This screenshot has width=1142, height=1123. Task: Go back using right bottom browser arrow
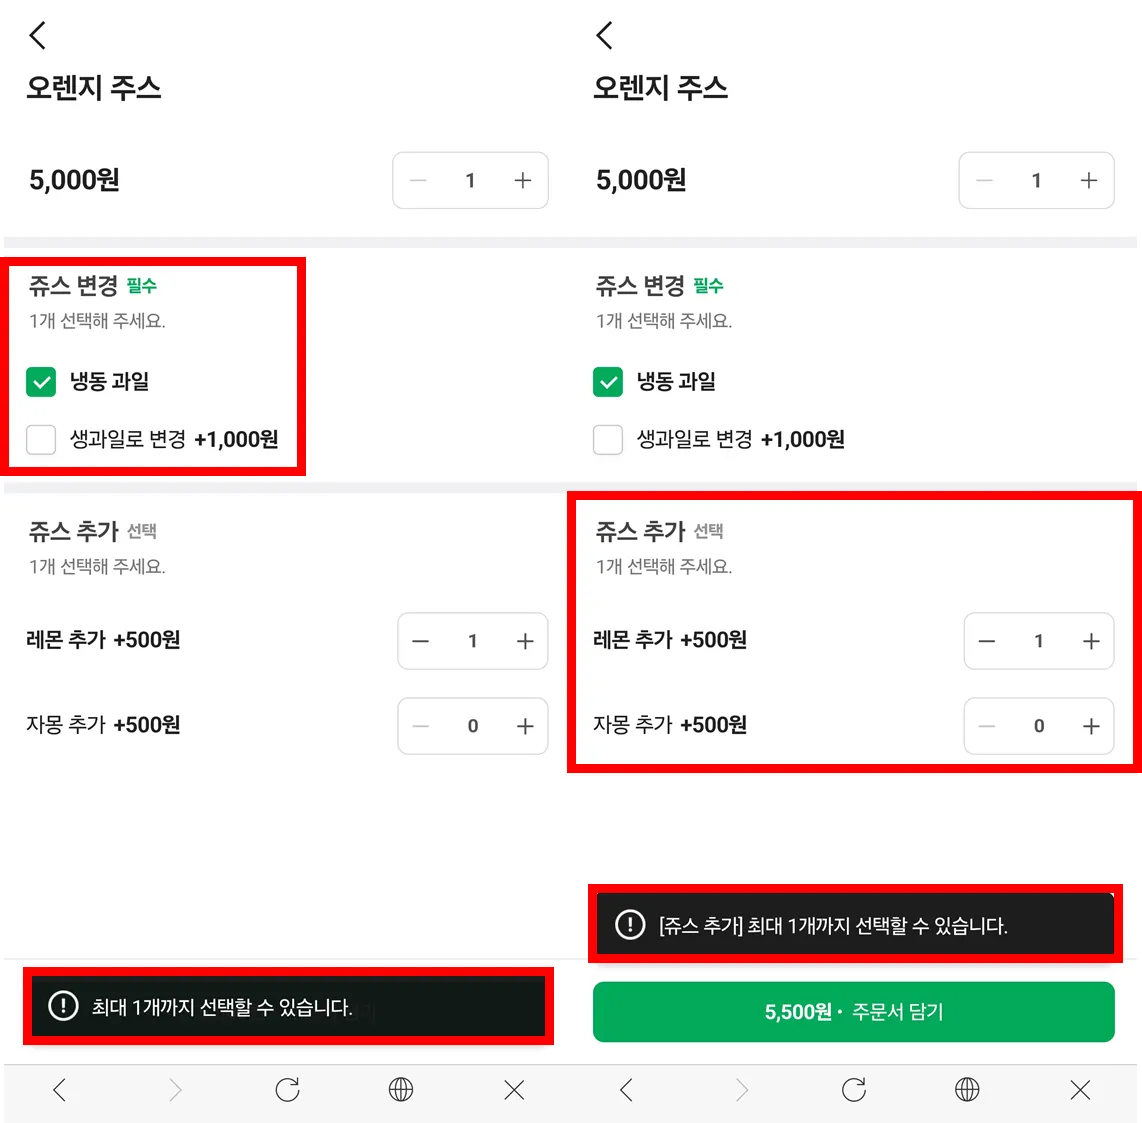click(x=626, y=1089)
